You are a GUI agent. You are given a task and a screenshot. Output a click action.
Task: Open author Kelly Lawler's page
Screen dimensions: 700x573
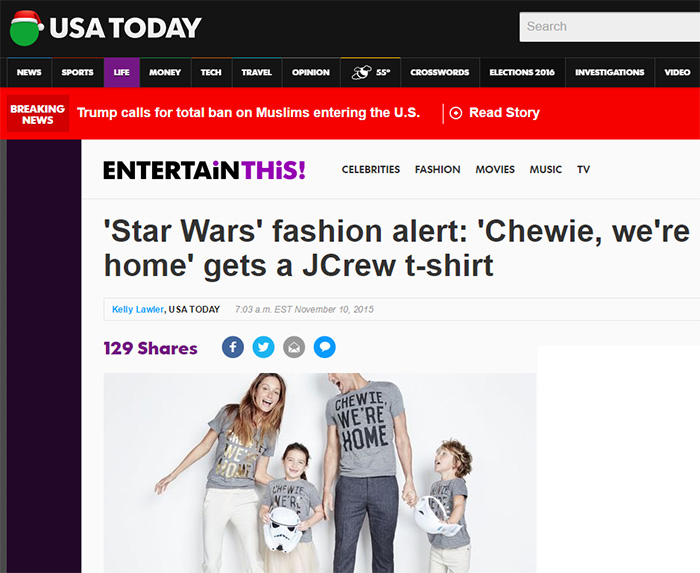point(138,309)
